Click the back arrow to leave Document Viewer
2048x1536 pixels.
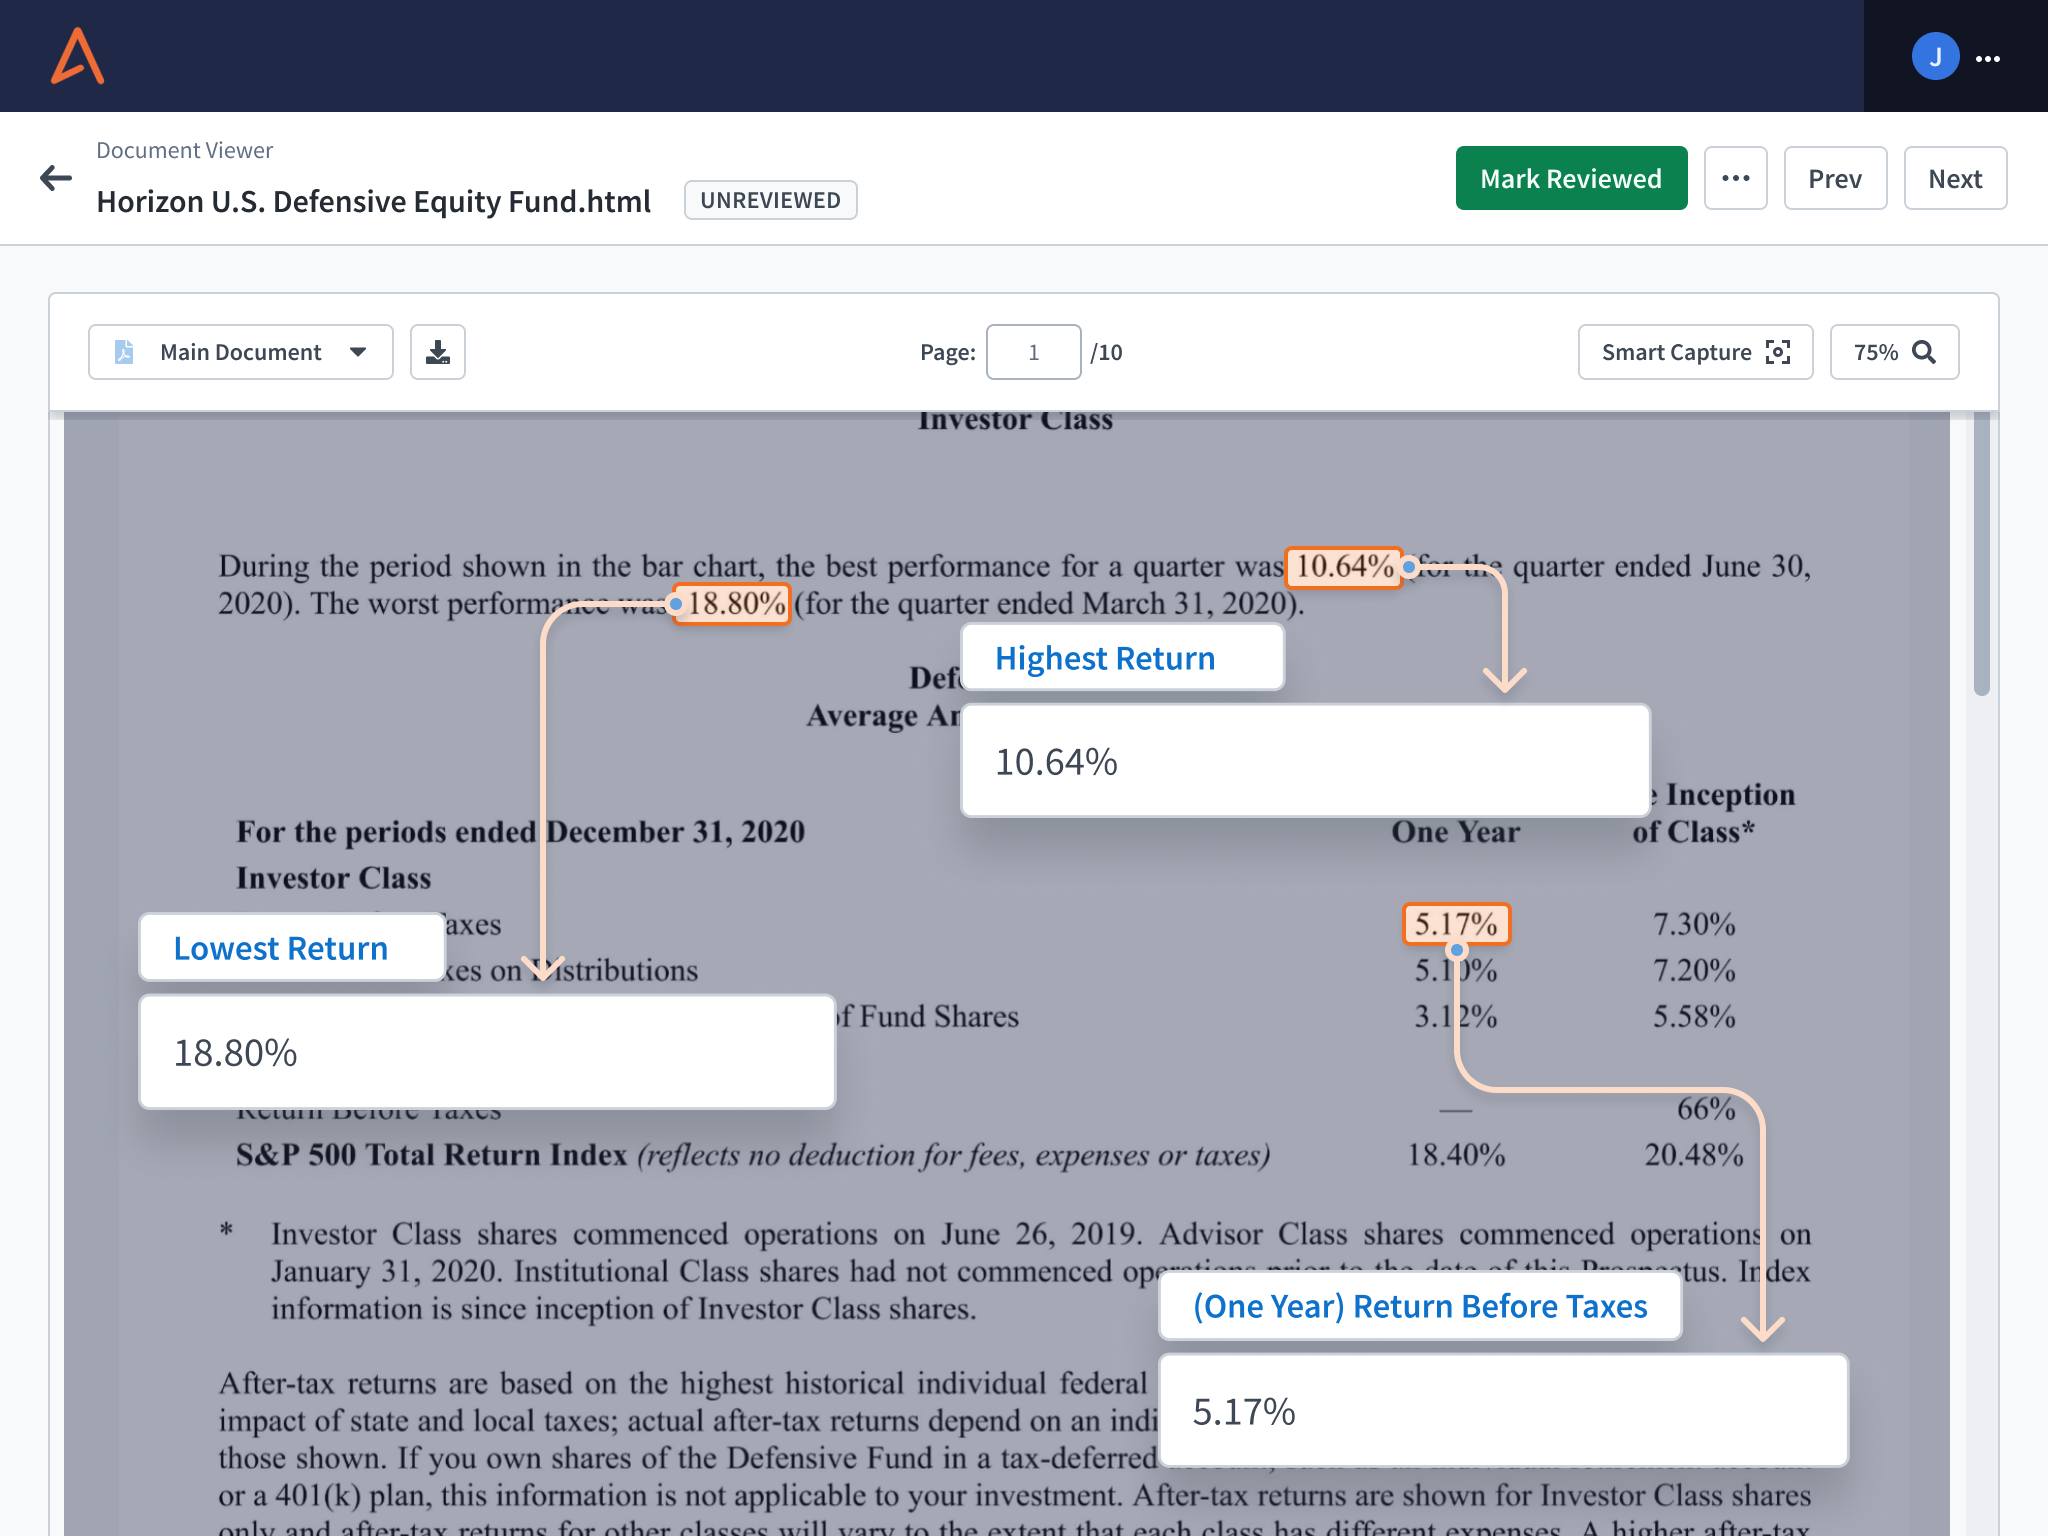(x=57, y=178)
